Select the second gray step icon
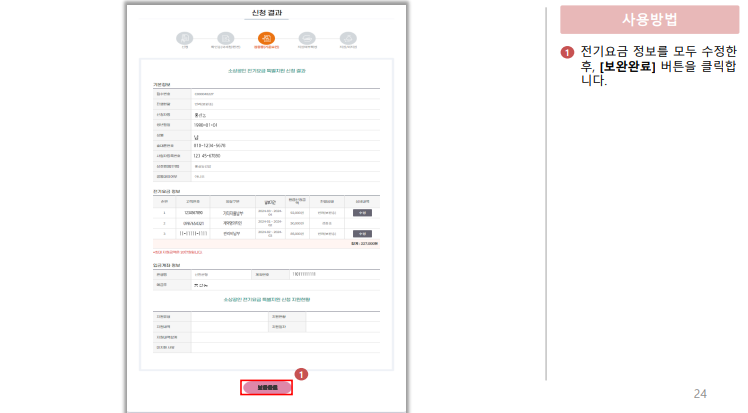Screen dimensions: 748x413 point(226,38)
